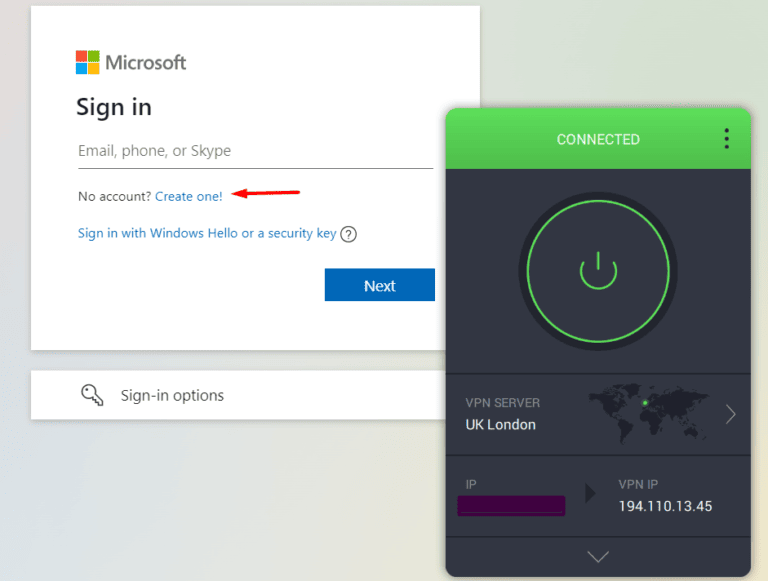Focus the Email, phone, or Skype field
Image resolution: width=768 pixels, height=581 pixels.
point(255,151)
